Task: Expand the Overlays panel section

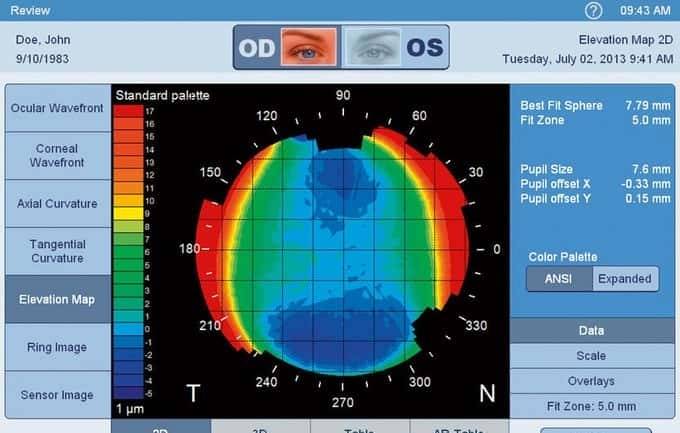Action: tap(592, 381)
